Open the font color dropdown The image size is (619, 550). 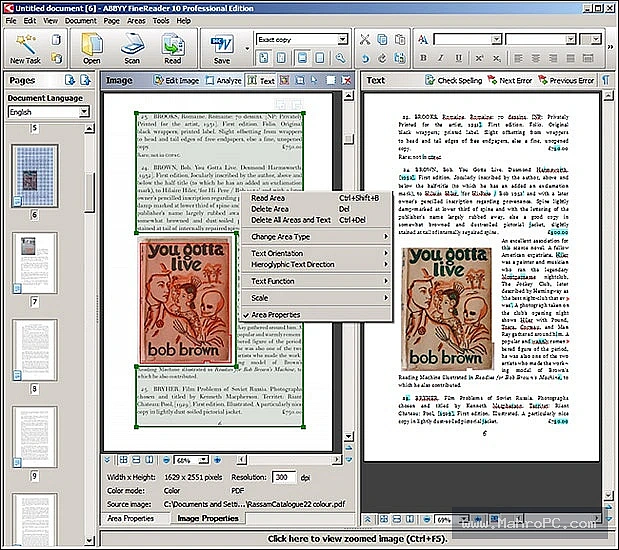(x=596, y=39)
